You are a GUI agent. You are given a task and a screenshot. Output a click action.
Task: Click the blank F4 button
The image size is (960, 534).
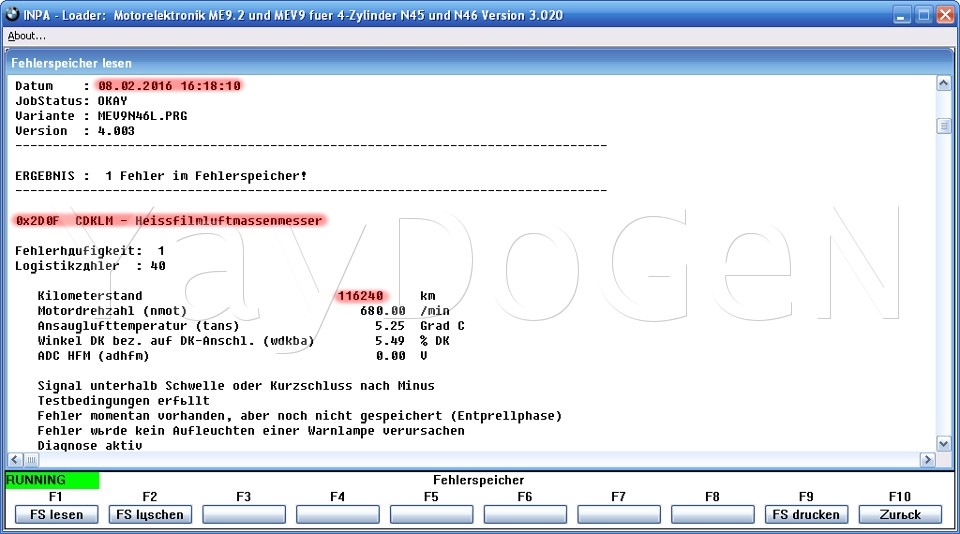click(x=337, y=514)
